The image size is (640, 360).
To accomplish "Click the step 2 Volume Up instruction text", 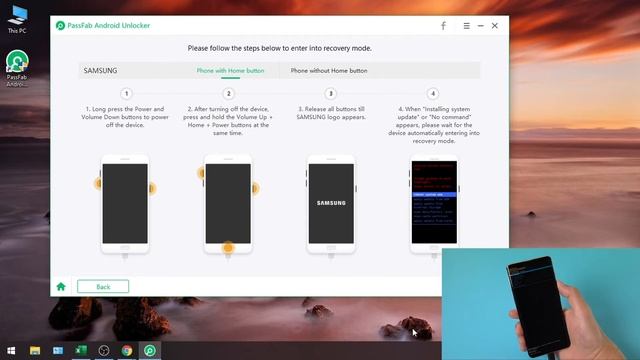I will (228, 121).
